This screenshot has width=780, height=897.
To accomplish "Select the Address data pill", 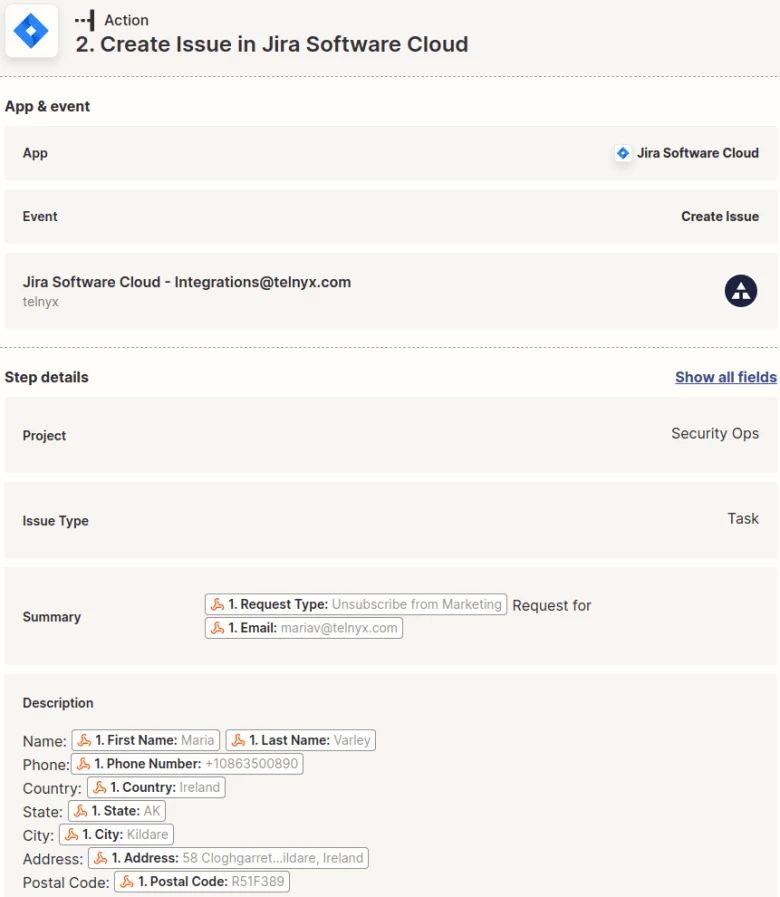I will pos(228,858).
